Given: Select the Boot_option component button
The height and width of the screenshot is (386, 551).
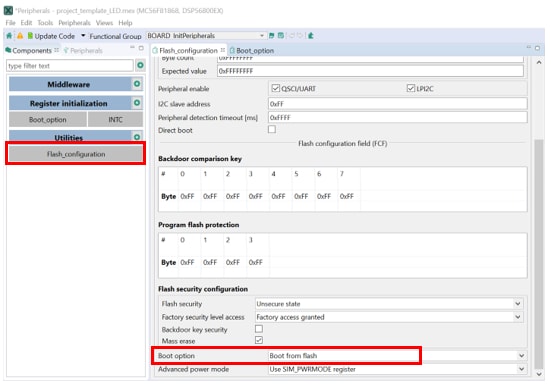Looking at the screenshot, I should pos(47,120).
